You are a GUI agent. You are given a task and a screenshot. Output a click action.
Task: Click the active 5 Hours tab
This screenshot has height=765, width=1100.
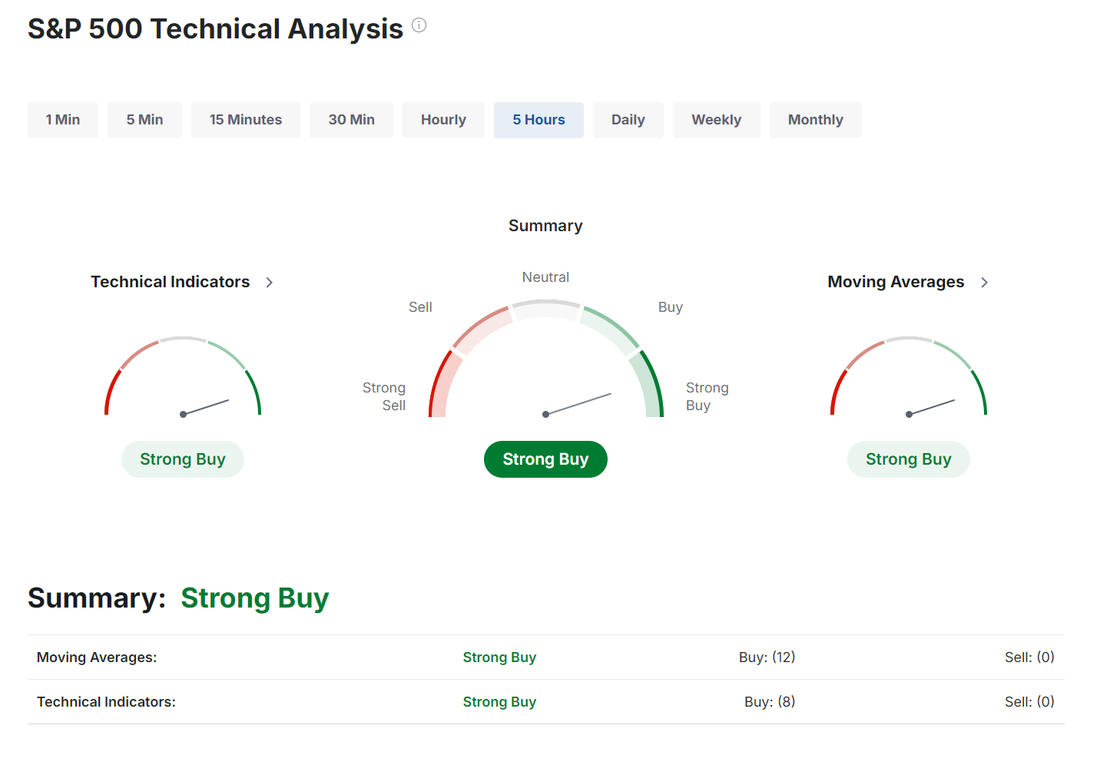tap(538, 120)
